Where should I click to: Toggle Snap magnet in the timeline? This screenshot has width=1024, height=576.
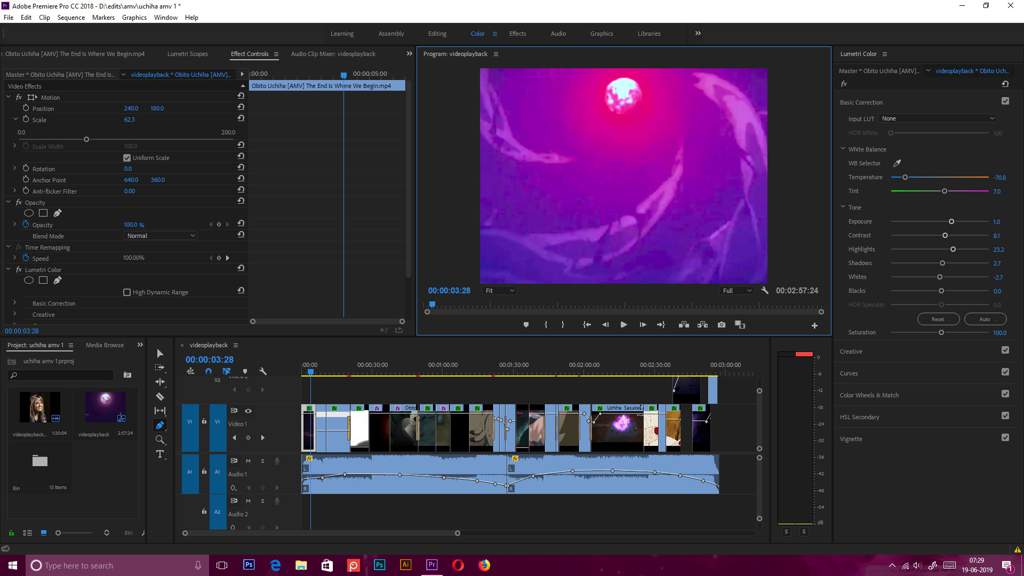click(x=208, y=372)
